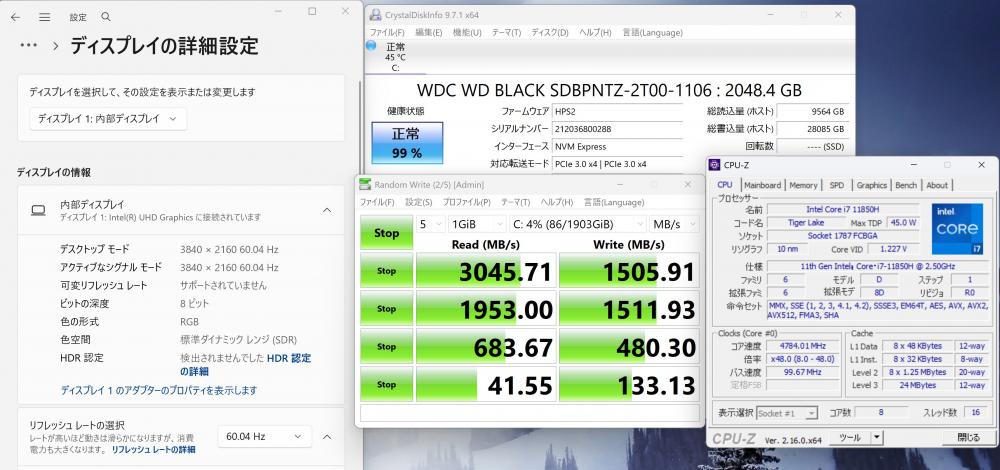
Task: Open the 1GiB test size dropdown
Action: pos(477,224)
